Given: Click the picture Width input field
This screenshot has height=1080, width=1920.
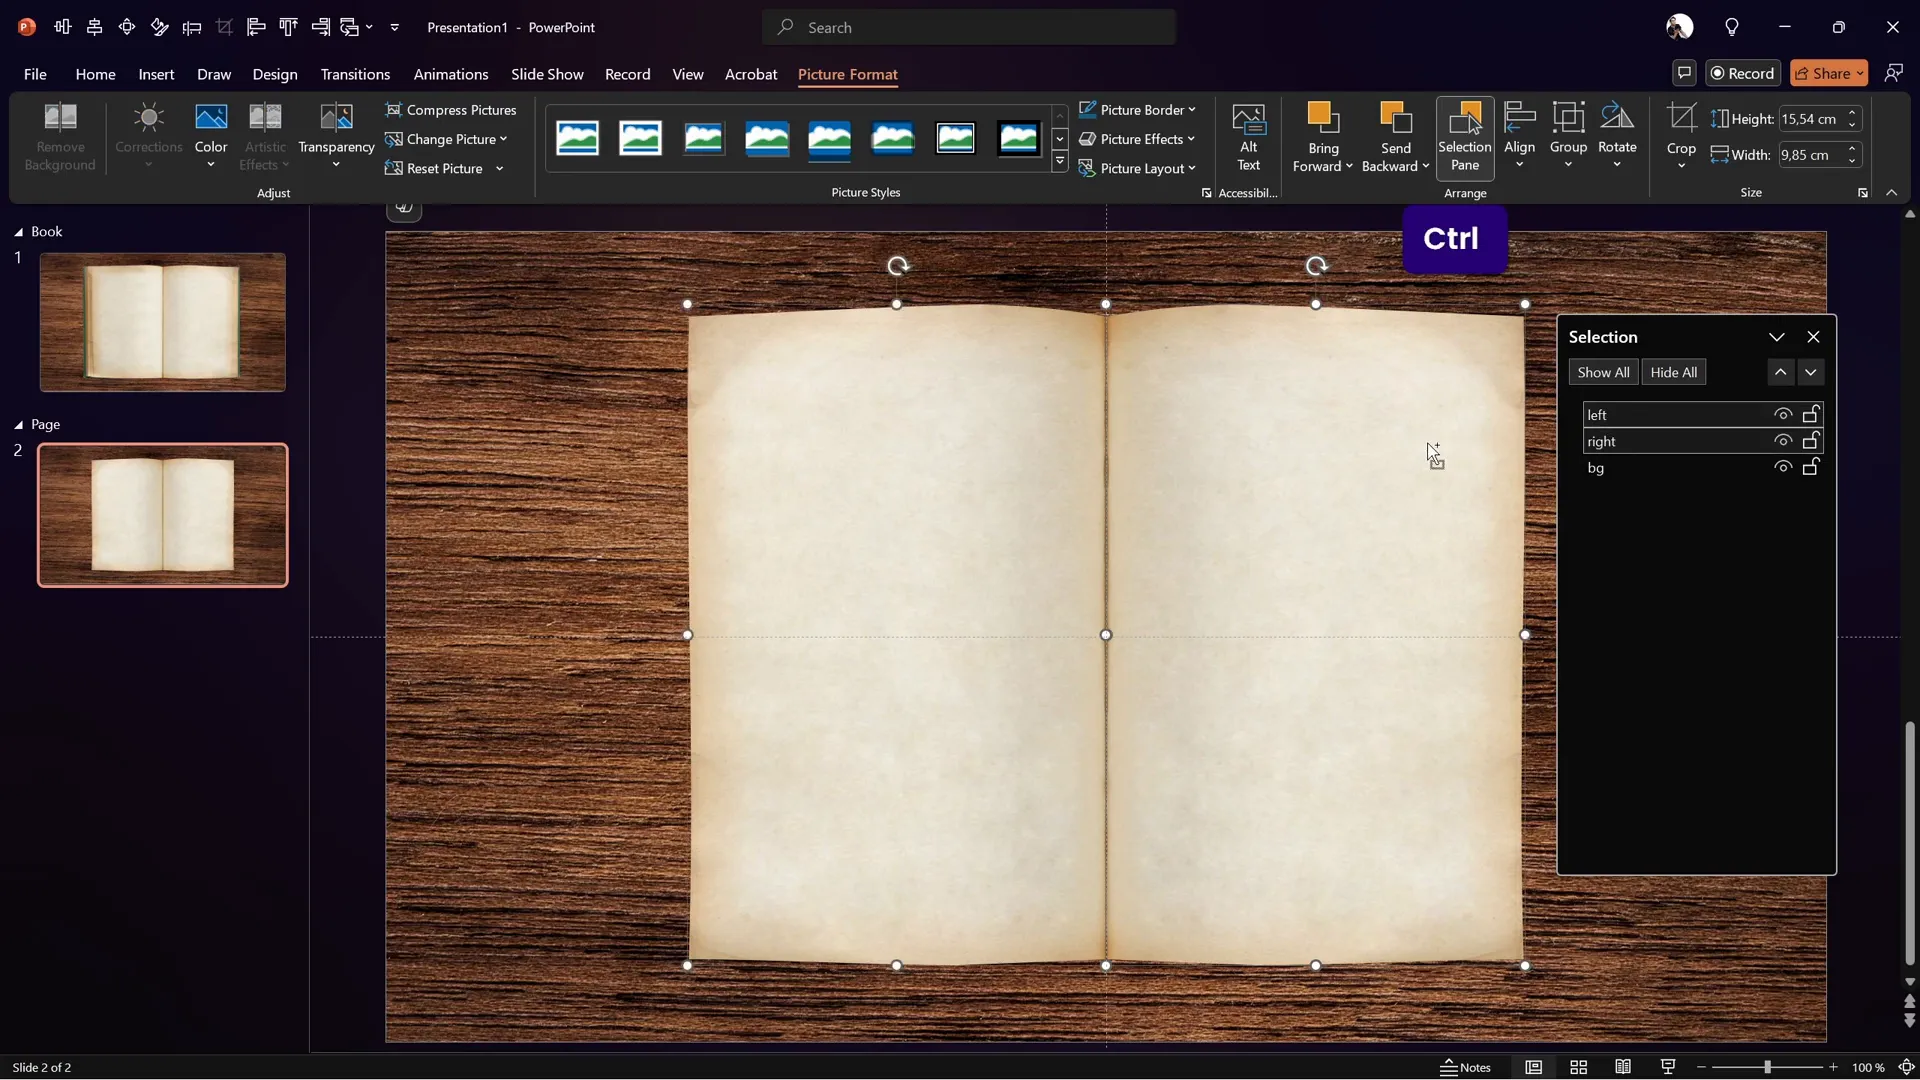Looking at the screenshot, I should tap(1810, 155).
